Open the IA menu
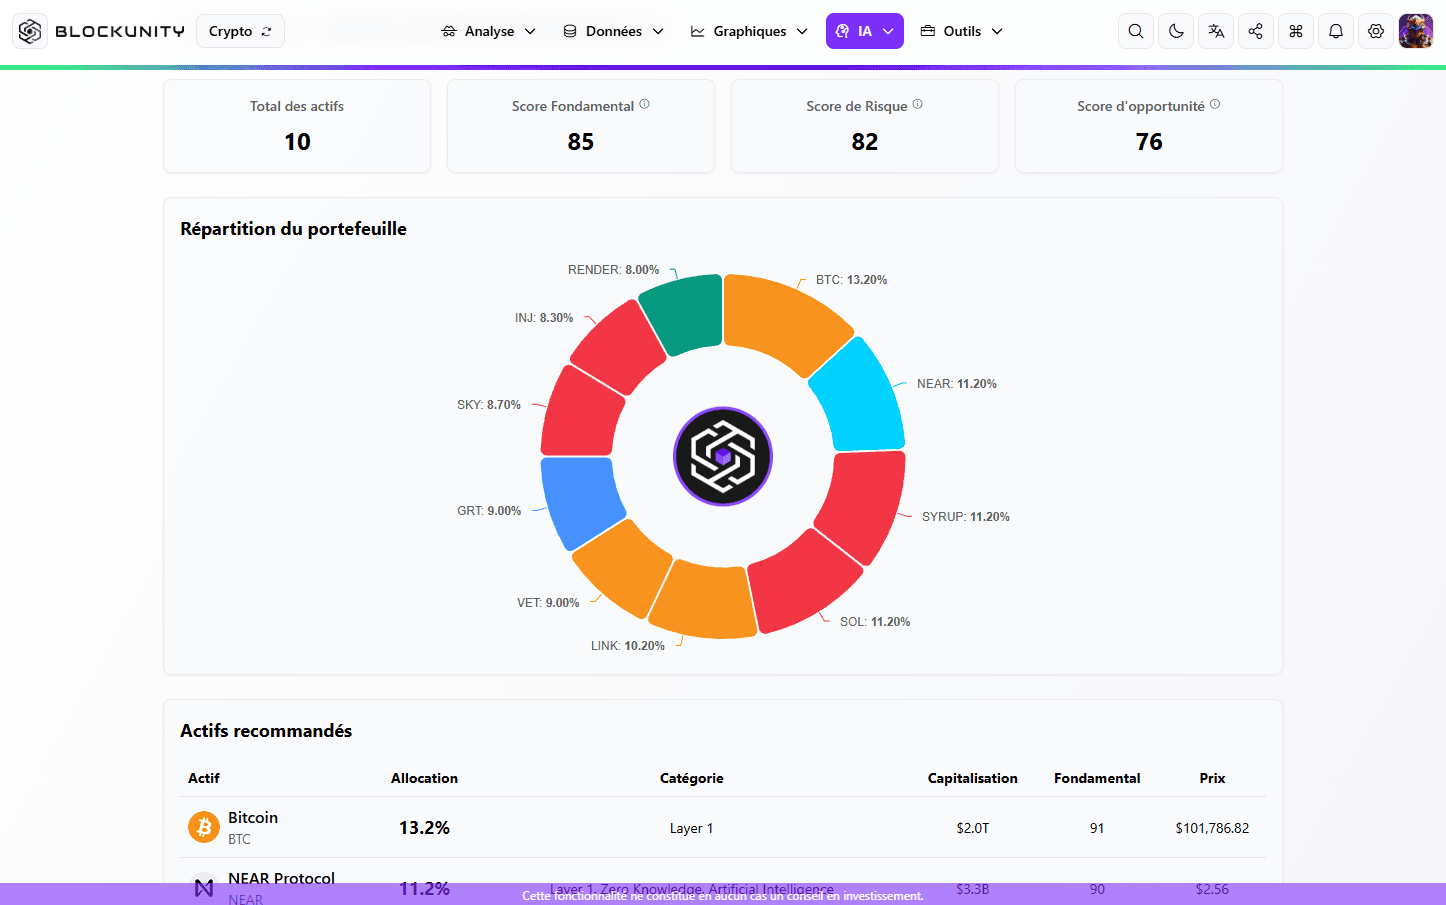 click(865, 31)
